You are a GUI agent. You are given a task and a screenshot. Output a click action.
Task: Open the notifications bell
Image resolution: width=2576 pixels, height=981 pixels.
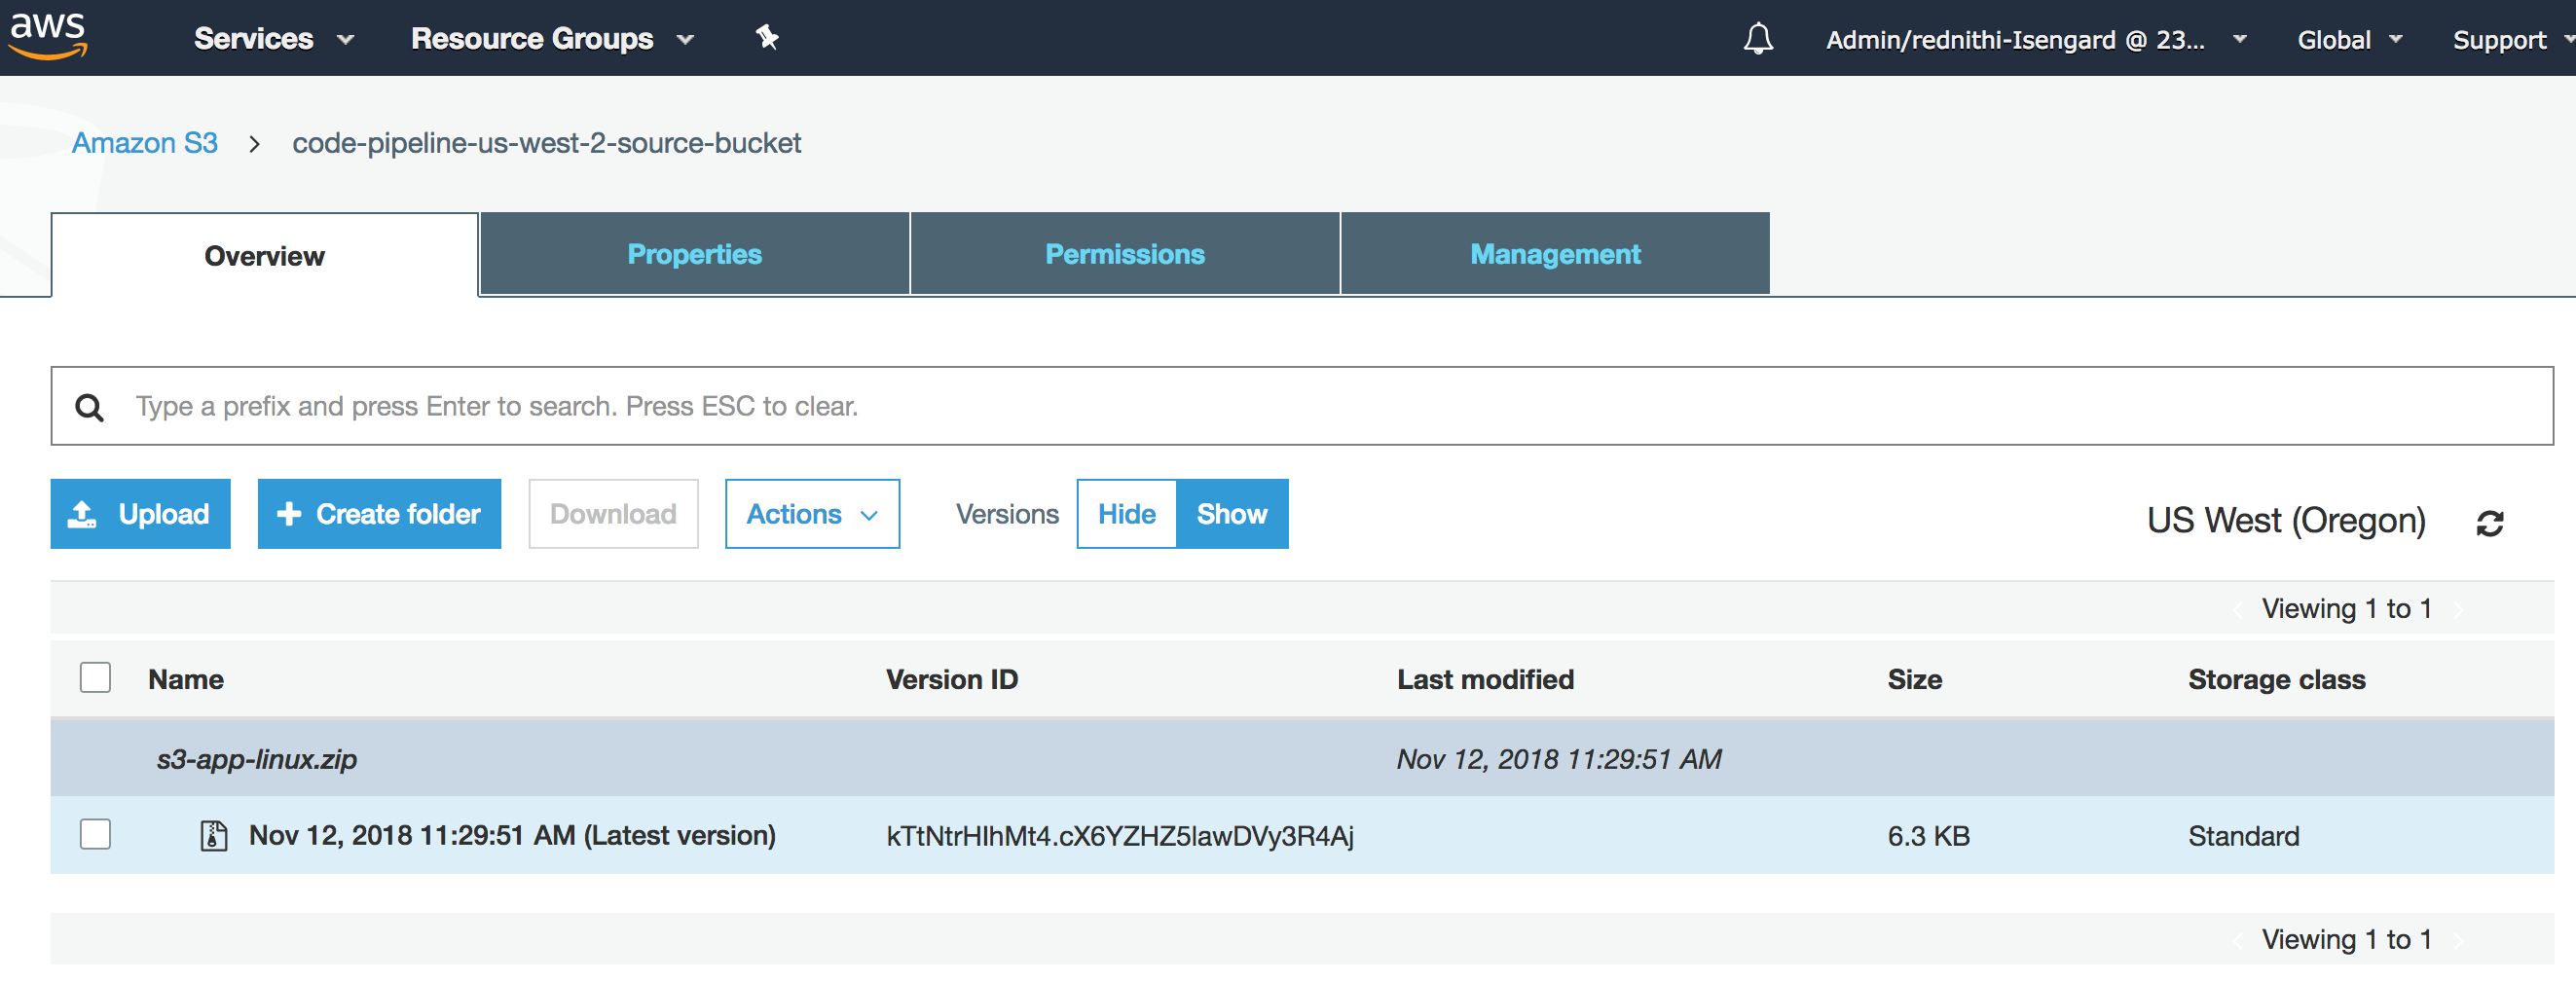coord(1758,39)
